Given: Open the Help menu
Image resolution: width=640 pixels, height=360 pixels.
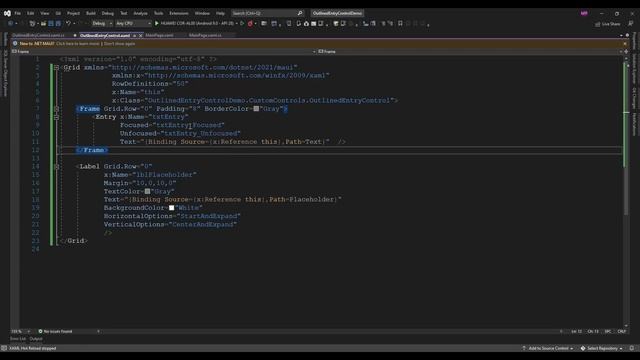Looking at the screenshot, I should coord(220,13).
